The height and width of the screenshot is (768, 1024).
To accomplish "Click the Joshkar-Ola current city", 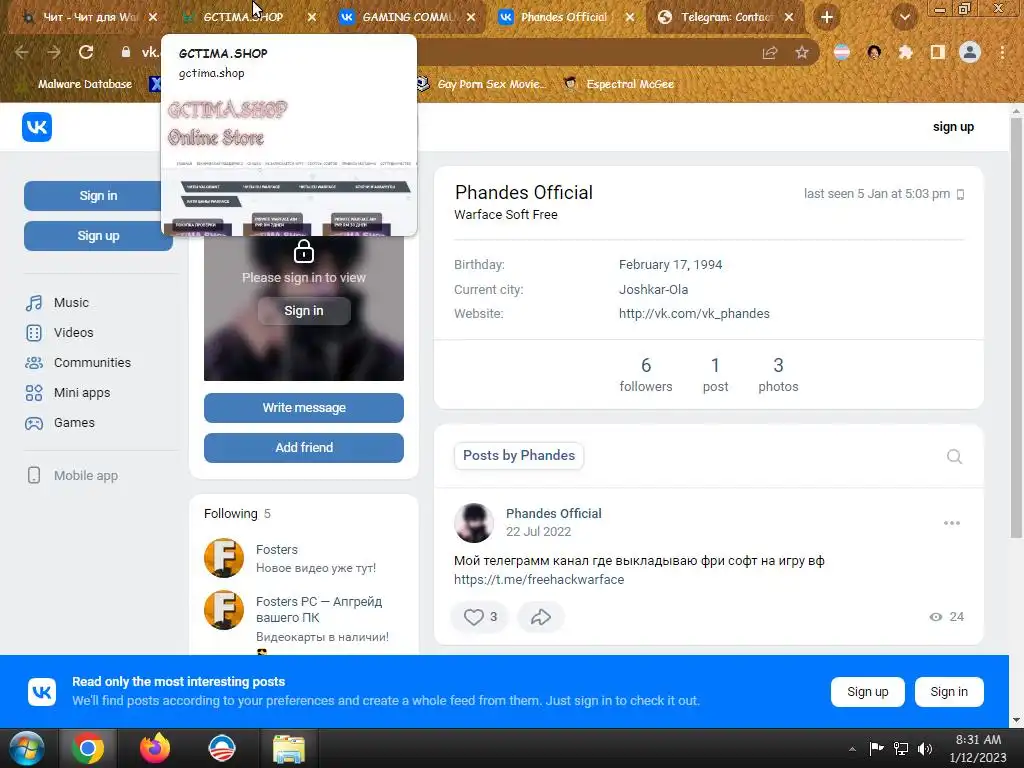I will (653, 289).
